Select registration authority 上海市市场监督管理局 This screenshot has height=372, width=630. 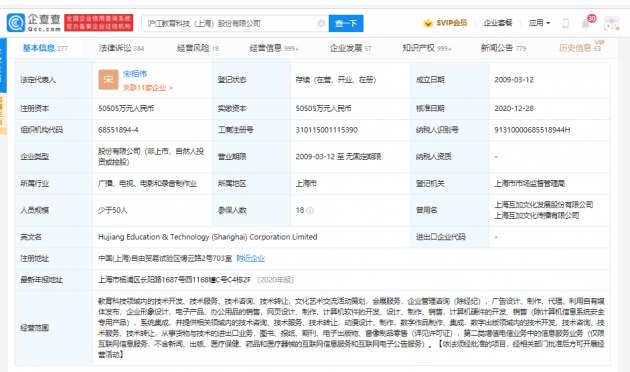(530, 184)
